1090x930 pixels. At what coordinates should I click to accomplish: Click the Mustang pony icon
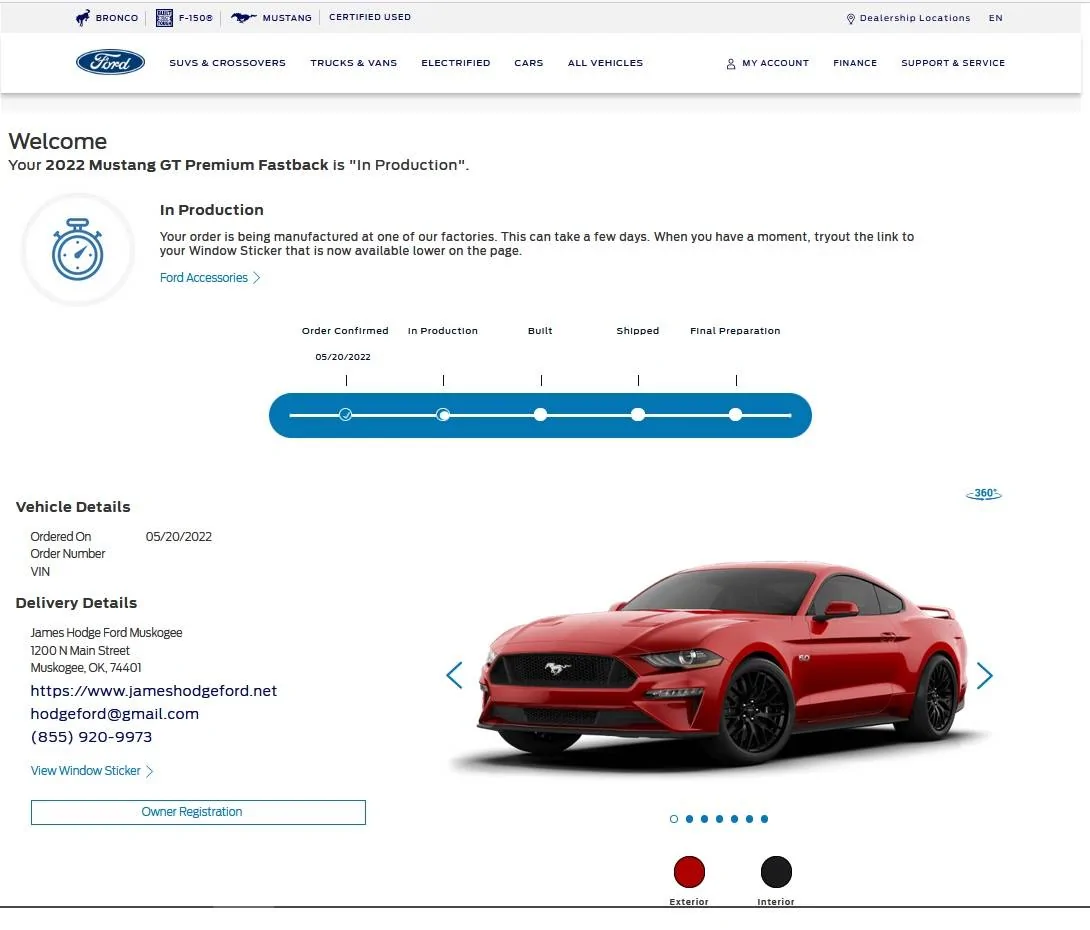(x=243, y=18)
